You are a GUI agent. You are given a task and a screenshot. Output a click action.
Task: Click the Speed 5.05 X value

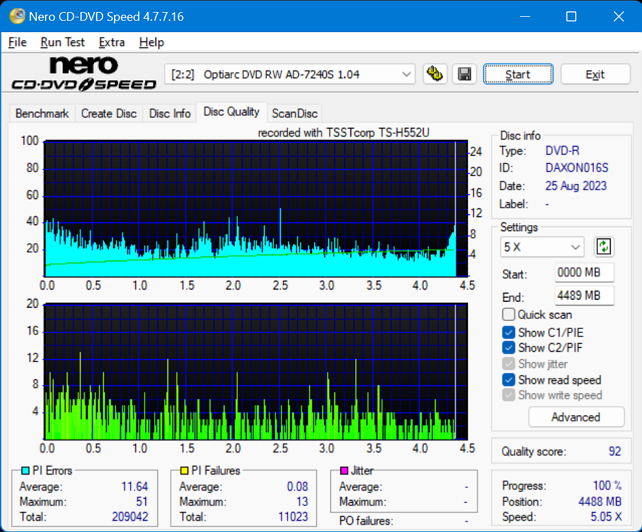pos(606,517)
